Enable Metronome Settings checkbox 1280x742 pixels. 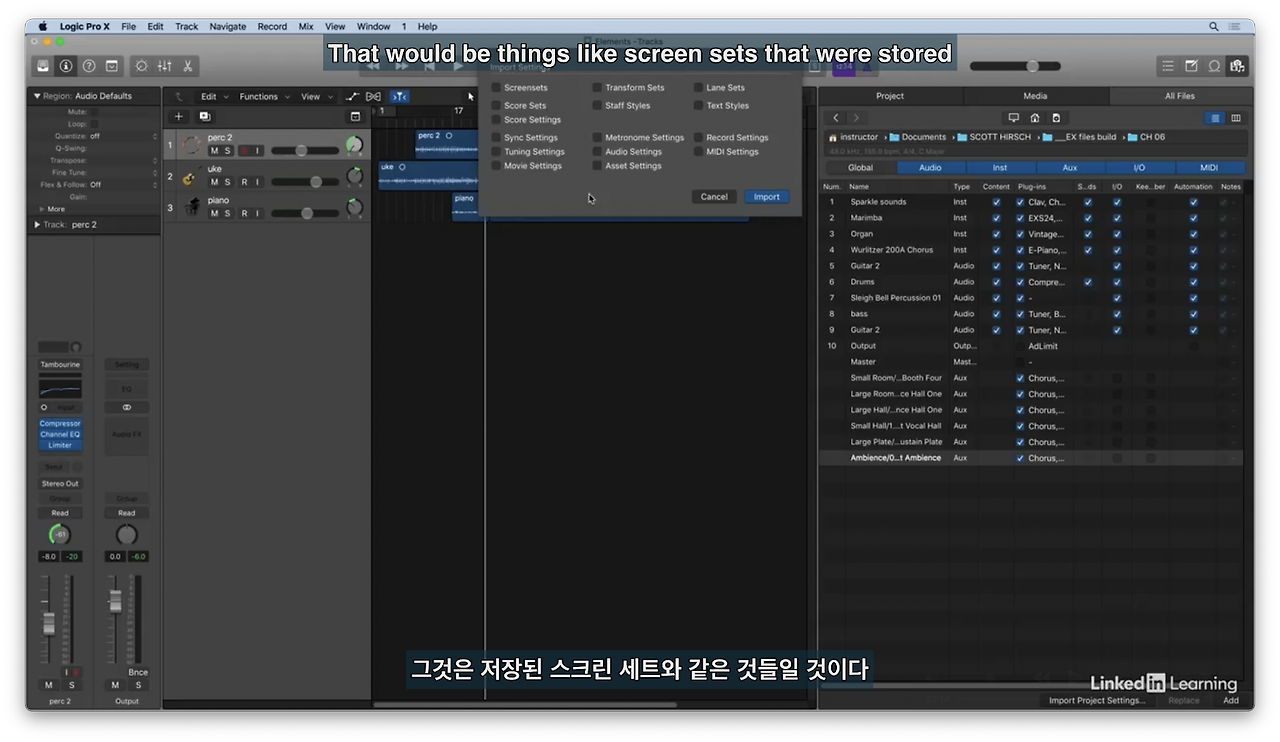(597, 138)
